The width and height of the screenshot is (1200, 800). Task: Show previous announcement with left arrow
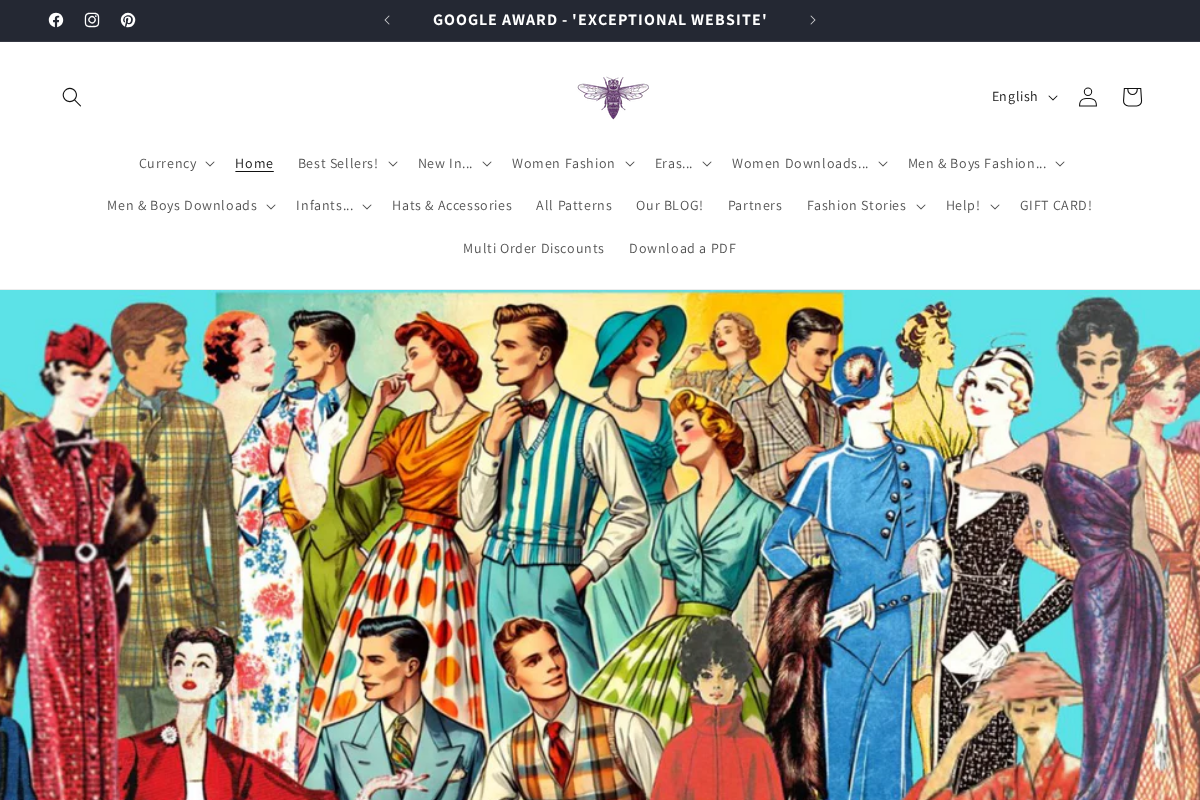click(385, 19)
